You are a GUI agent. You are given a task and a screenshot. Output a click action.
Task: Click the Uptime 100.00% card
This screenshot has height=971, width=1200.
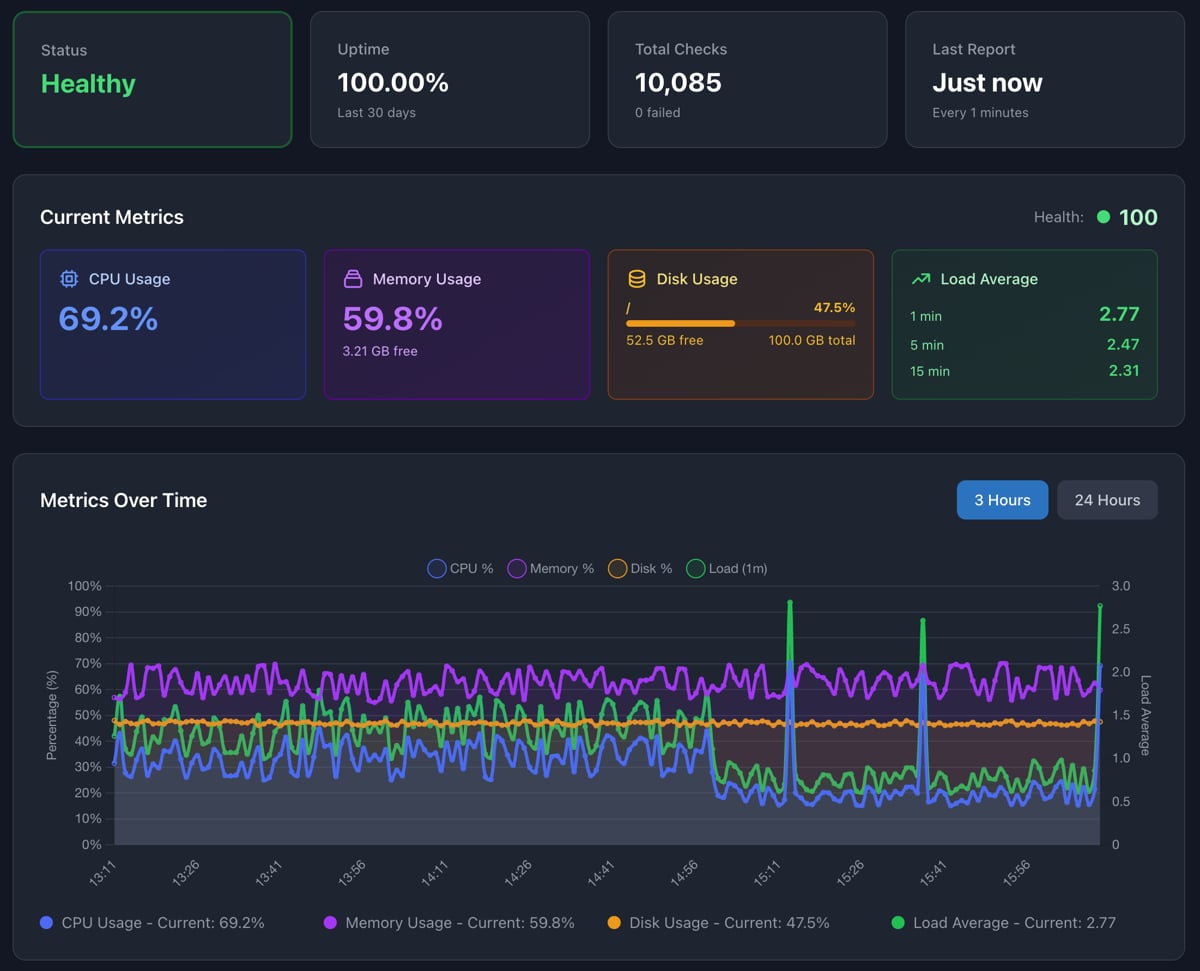click(449, 79)
